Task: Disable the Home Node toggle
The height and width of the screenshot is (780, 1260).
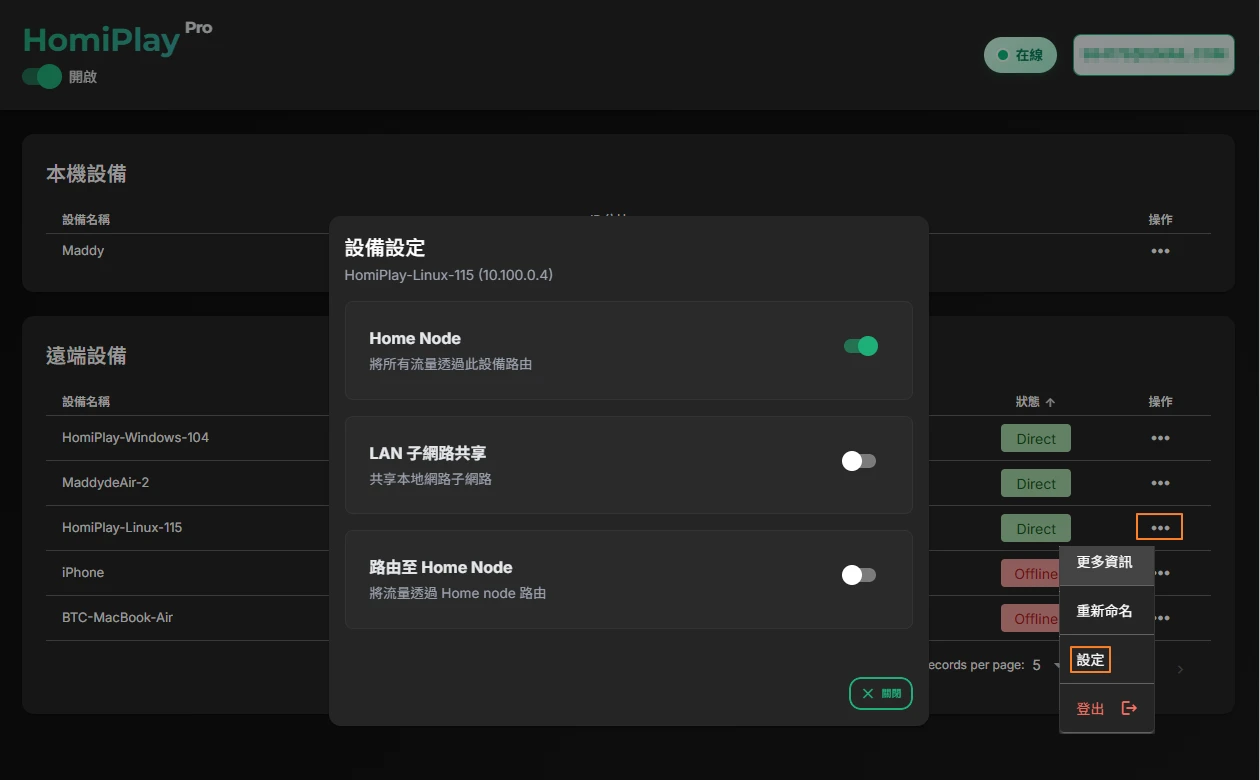Action: click(x=860, y=346)
